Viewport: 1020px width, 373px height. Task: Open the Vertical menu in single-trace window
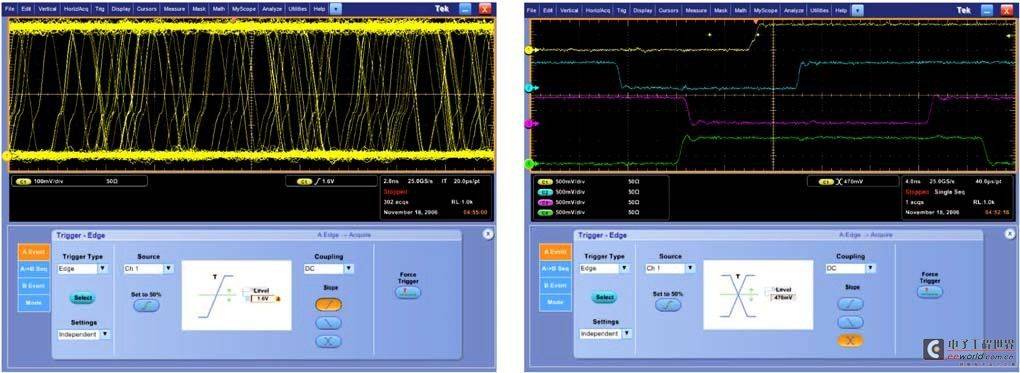point(47,10)
